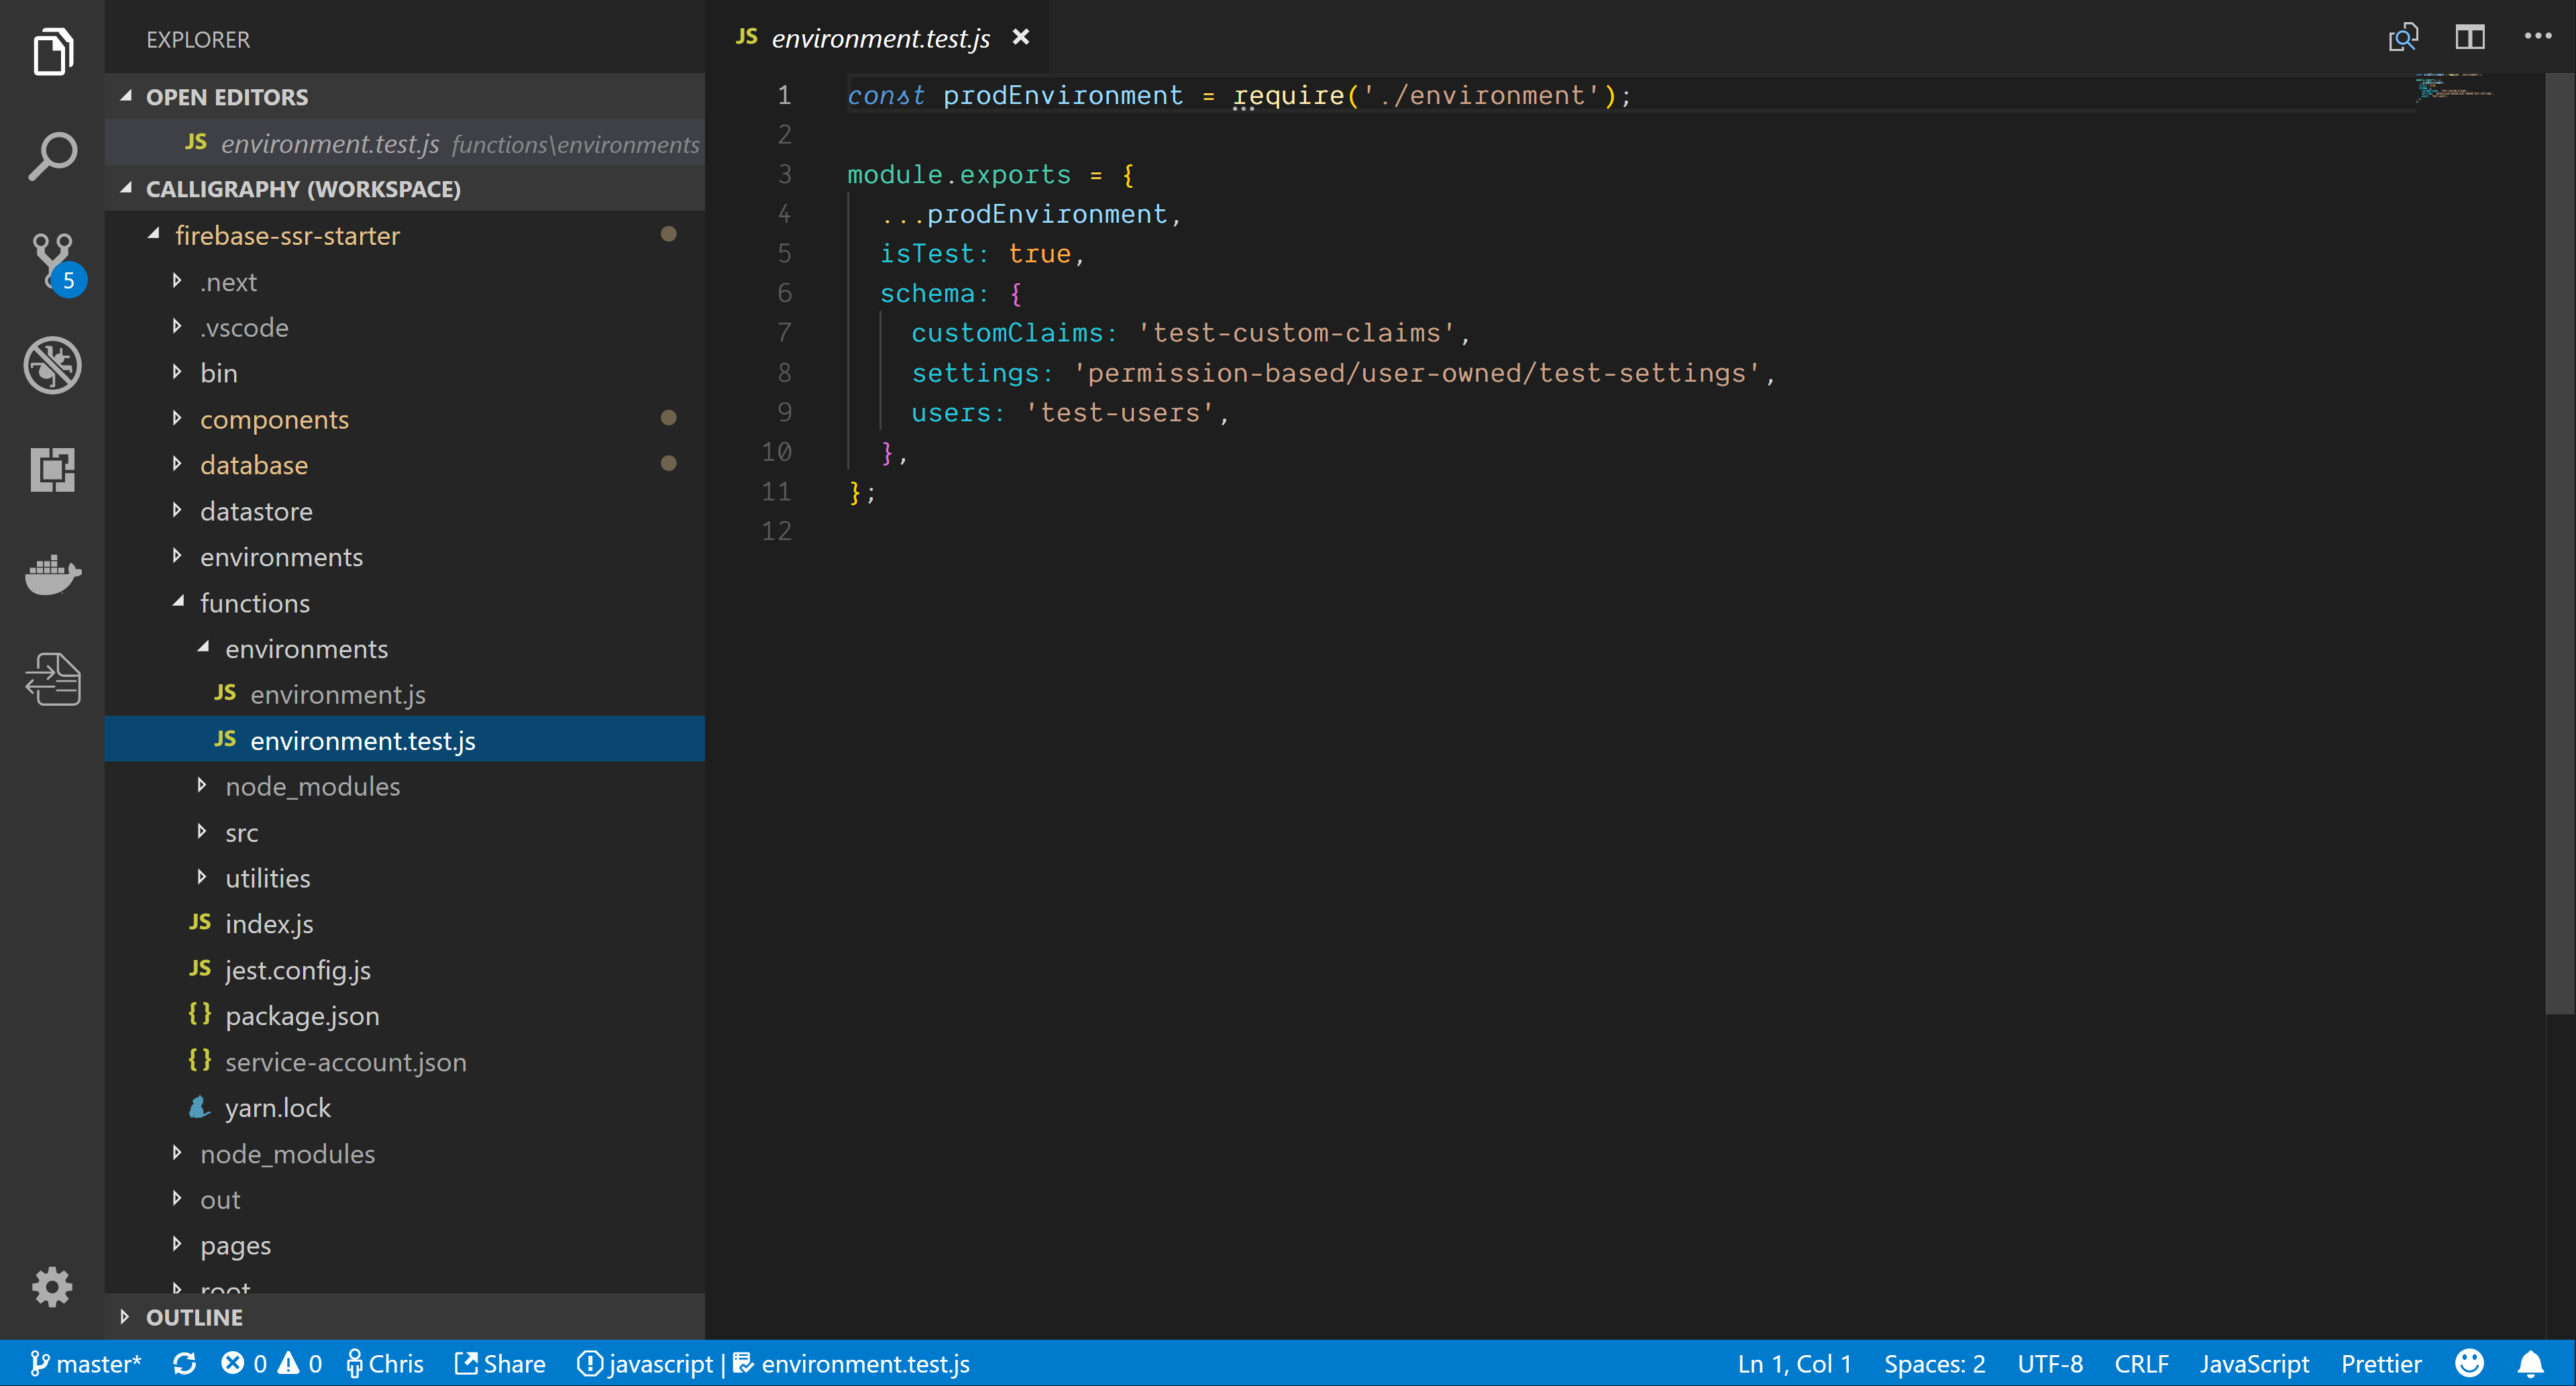Open the Debug view icon
The width and height of the screenshot is (2576, 1386).
click(52, 365)
